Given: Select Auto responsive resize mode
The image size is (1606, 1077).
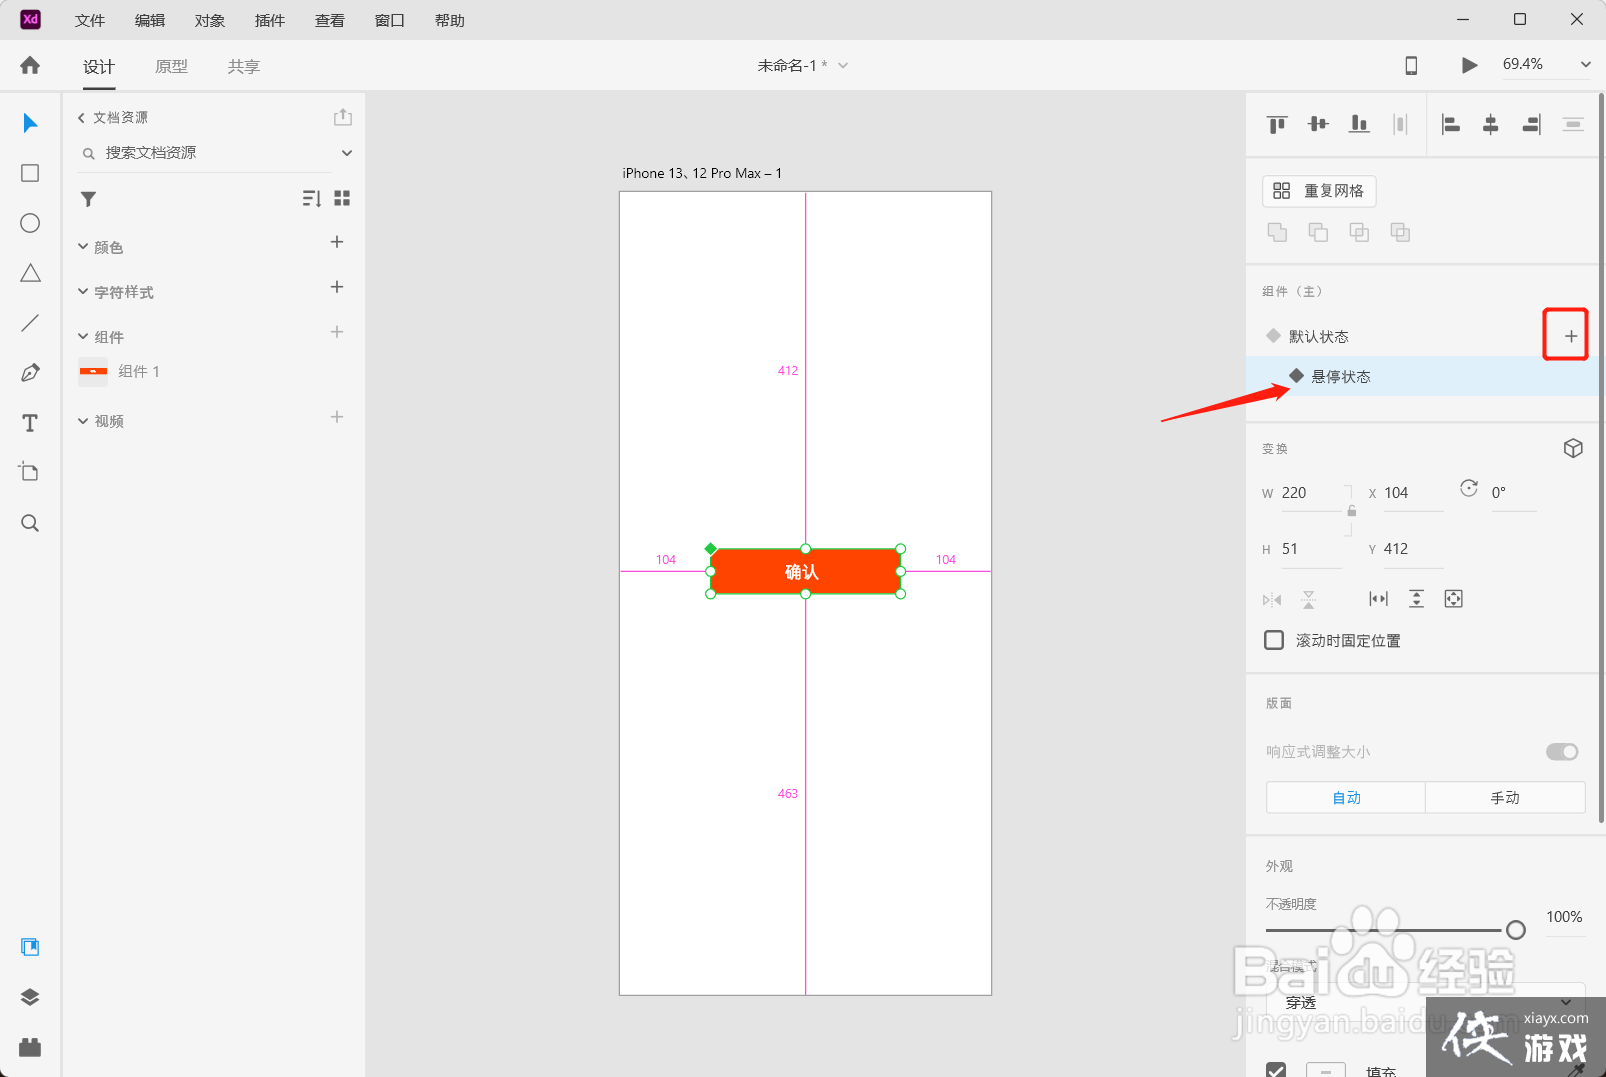Looking at the screenshot, I should 1346,798.
